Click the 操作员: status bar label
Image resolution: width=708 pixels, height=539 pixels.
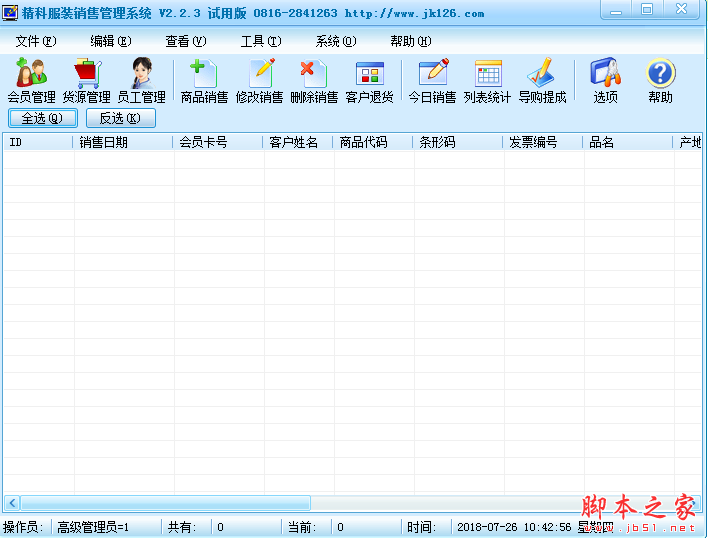point(23,527)
